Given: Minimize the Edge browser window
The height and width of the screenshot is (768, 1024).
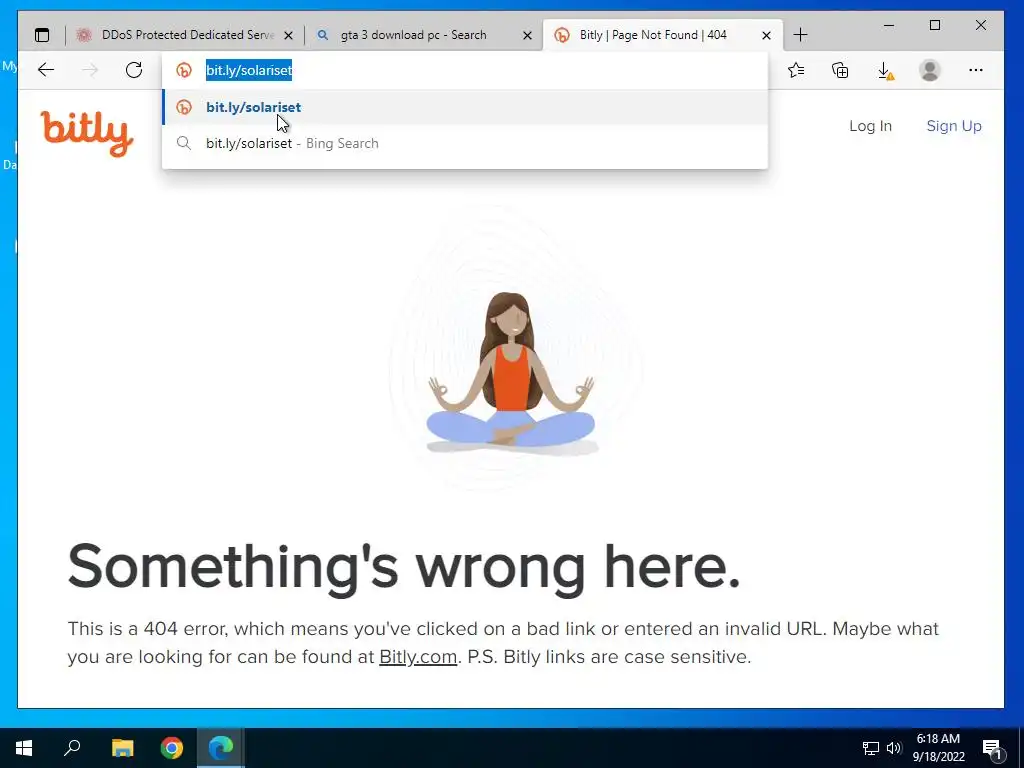Looking at the screenshot, I should coord(889,25).
